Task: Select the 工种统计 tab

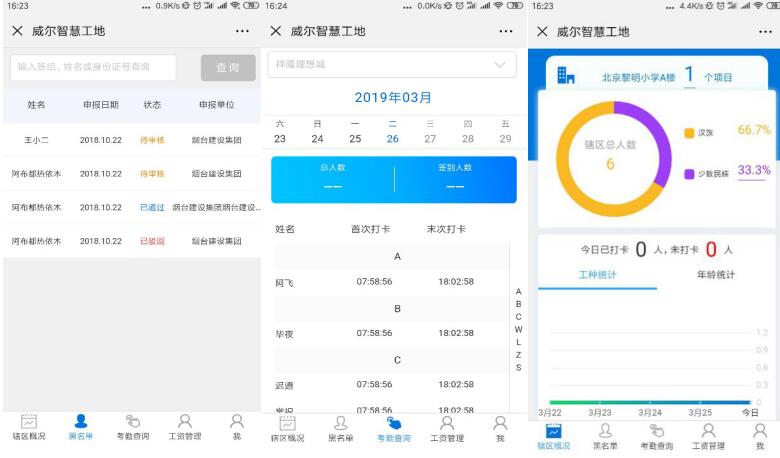Action: [598, 275]
